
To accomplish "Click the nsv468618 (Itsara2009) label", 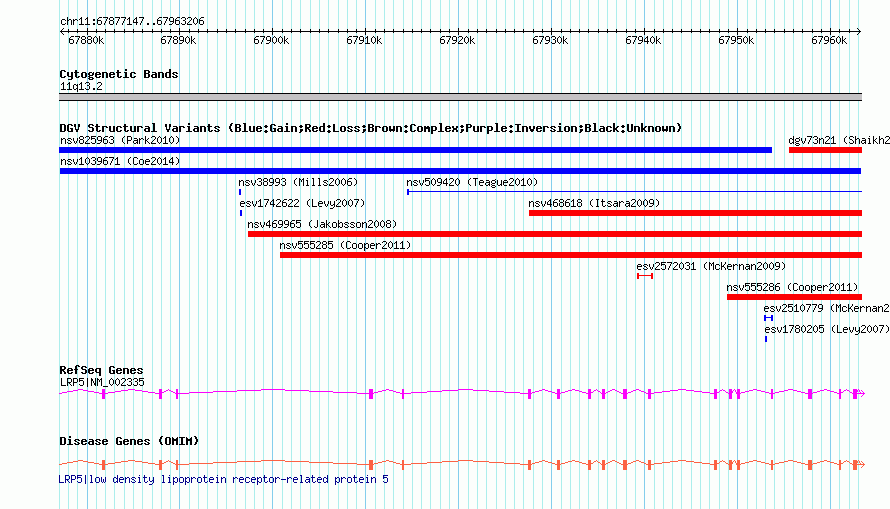I will pyautogui.click(x=594, y=203).
